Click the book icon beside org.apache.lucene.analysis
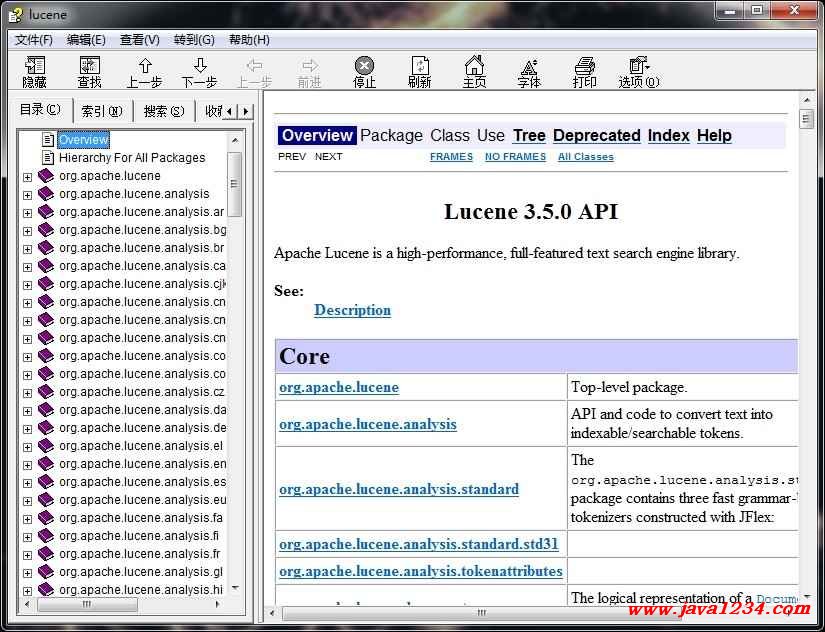Viewport: 825px width, 632px height. [x=46, y=194]
